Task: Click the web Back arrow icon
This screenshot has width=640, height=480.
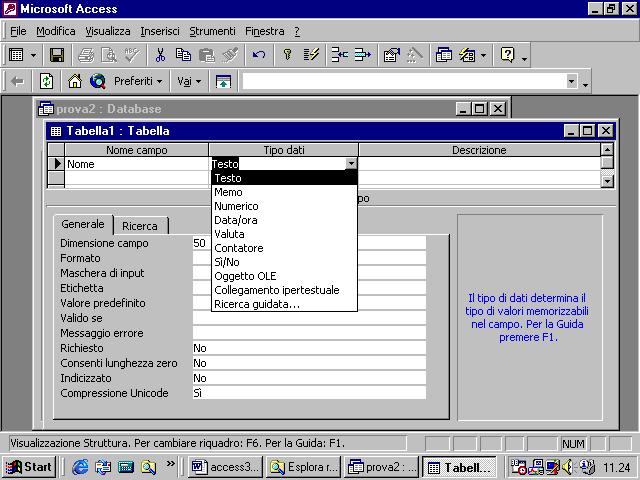Action: click(17, 81)
